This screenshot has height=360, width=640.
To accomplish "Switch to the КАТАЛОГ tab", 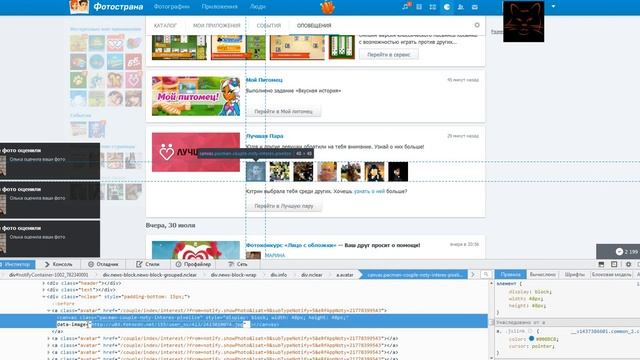I will coord(165,25).
